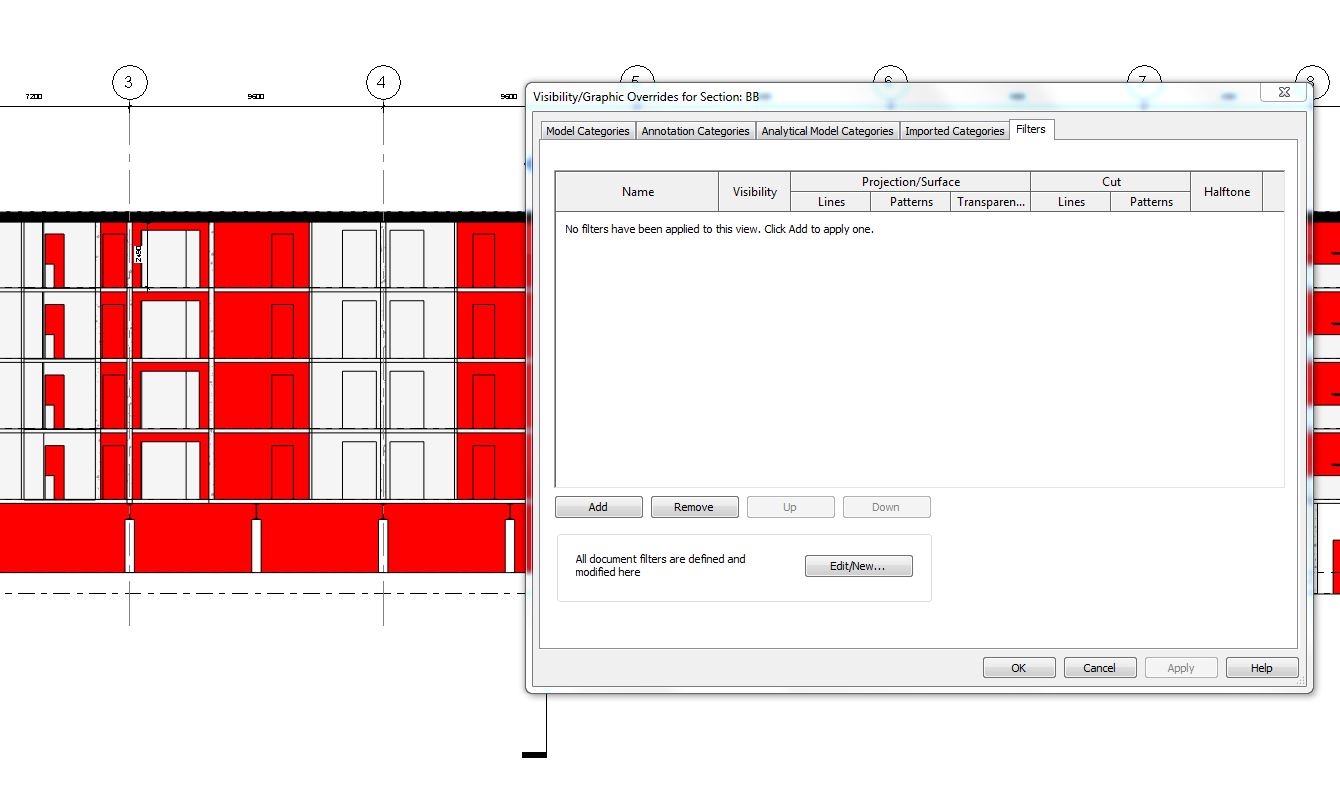Open Edit/New document filters dialog
This screenshot has width=1340, height=797.
pos(858,566)
